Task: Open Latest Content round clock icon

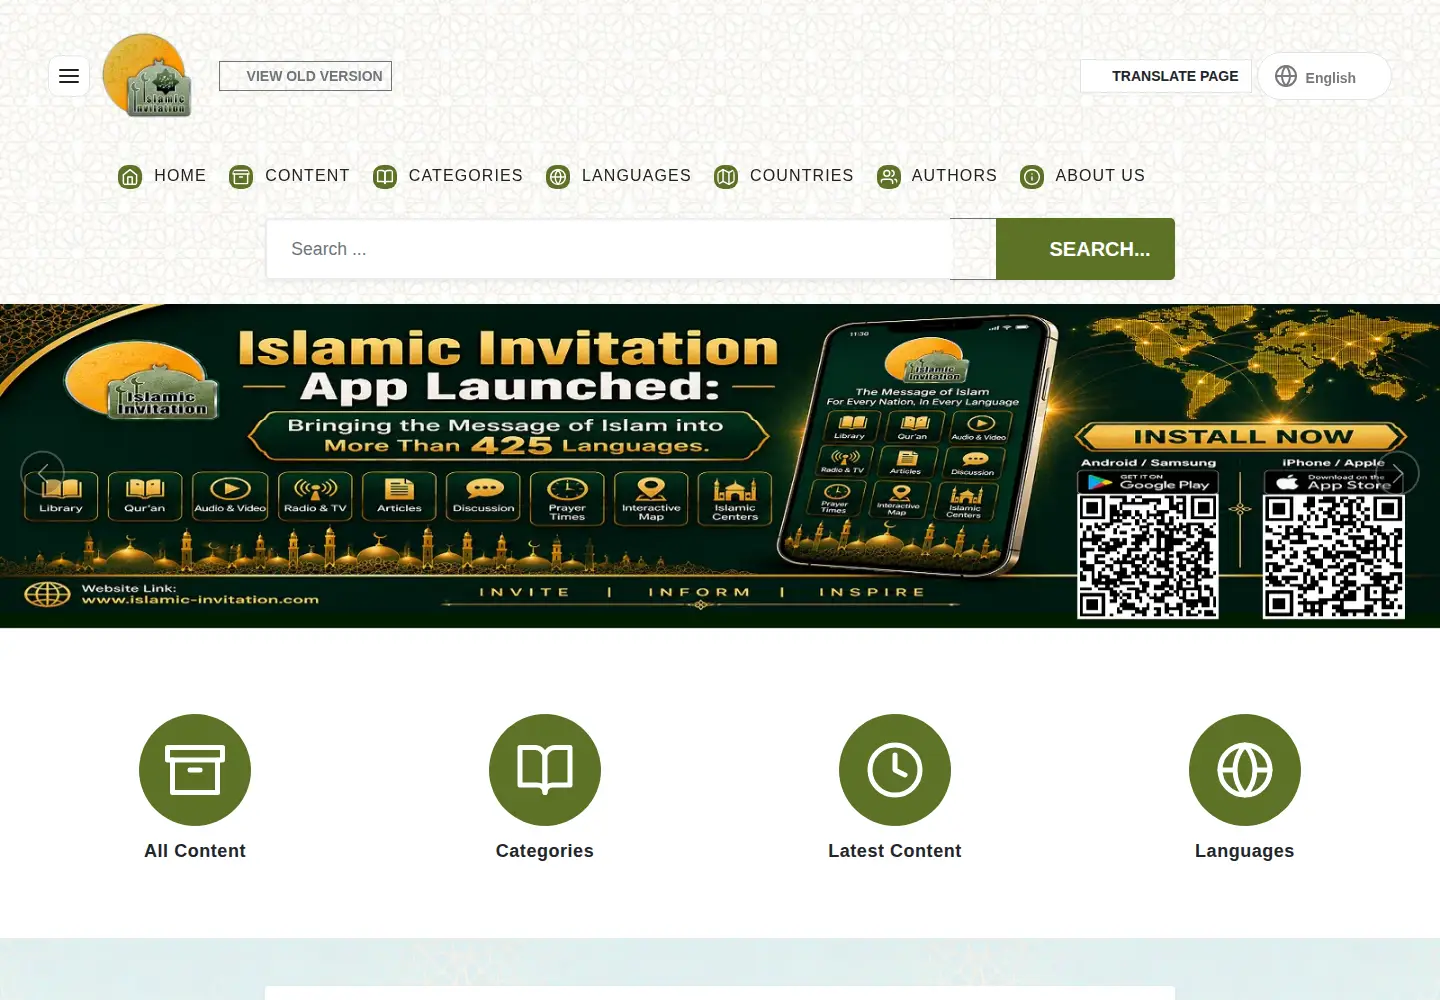Action: pos(895,770)
